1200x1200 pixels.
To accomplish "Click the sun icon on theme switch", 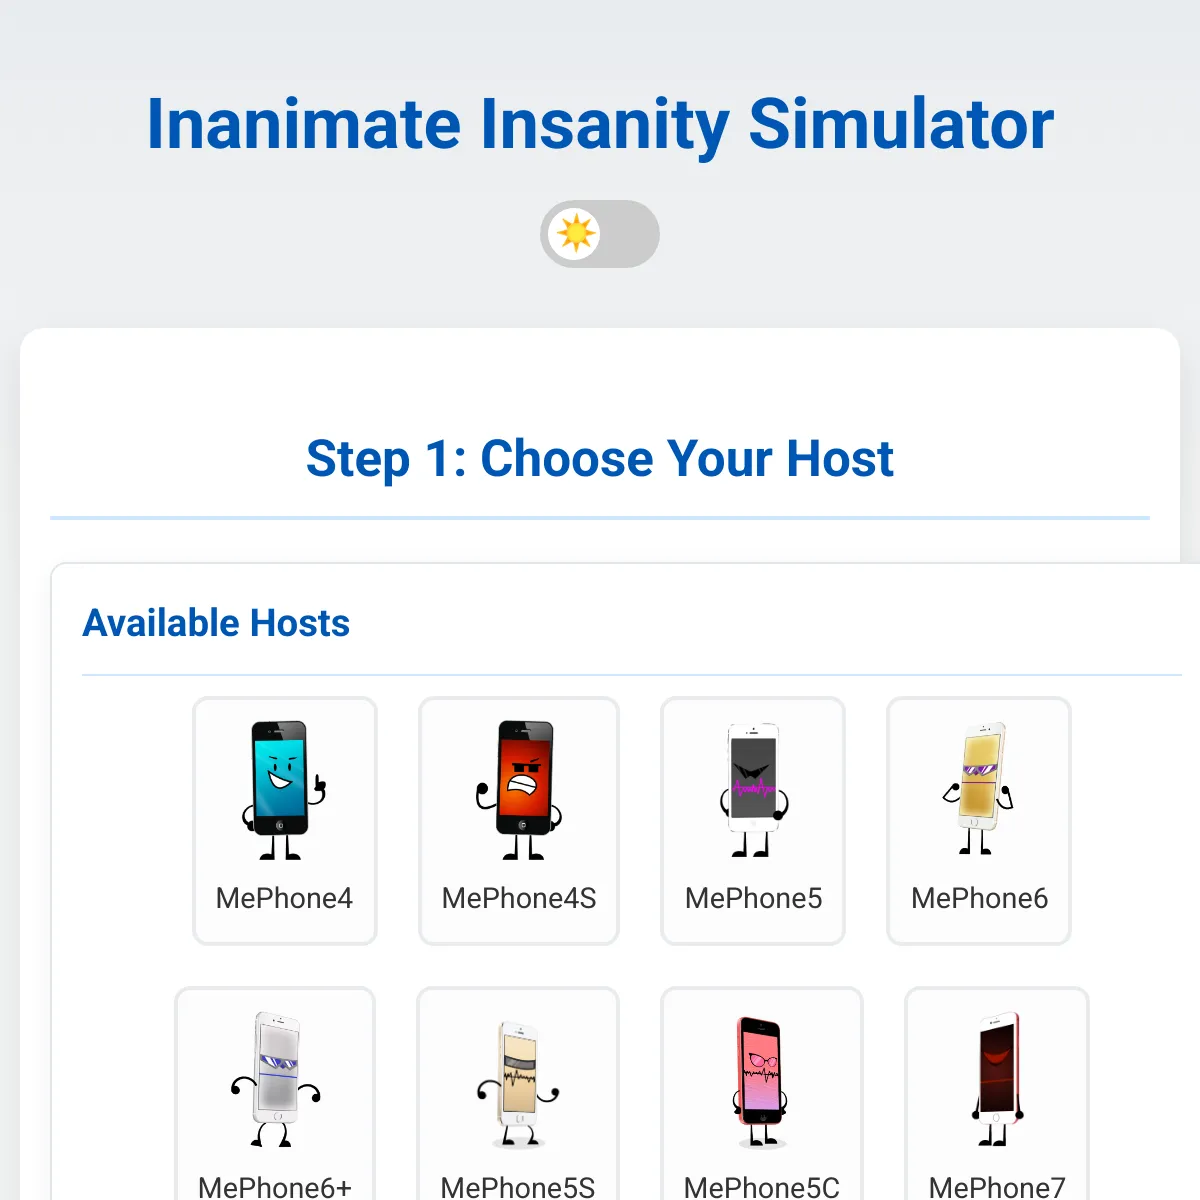I will coord(576,234).
